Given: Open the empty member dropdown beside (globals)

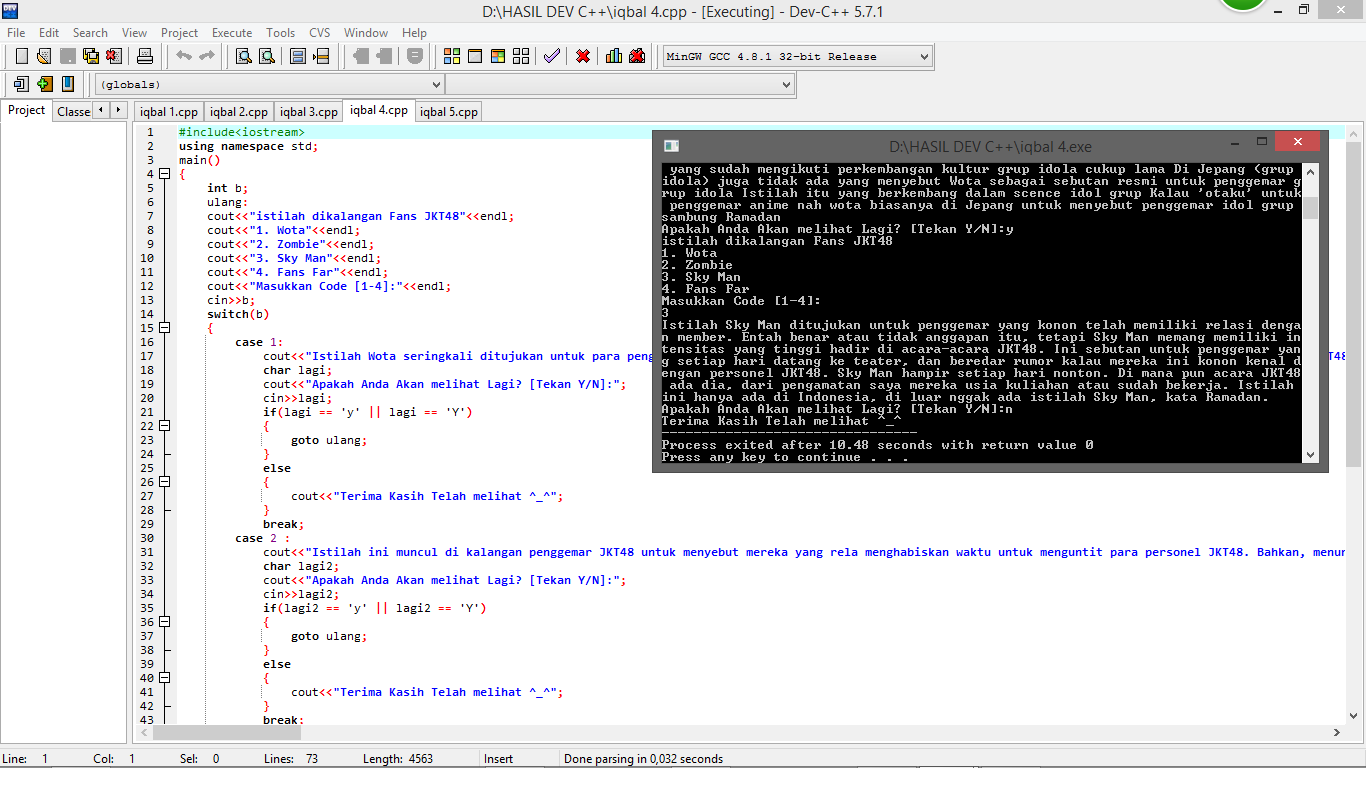Looking at the screenshot, I should 620,85.
